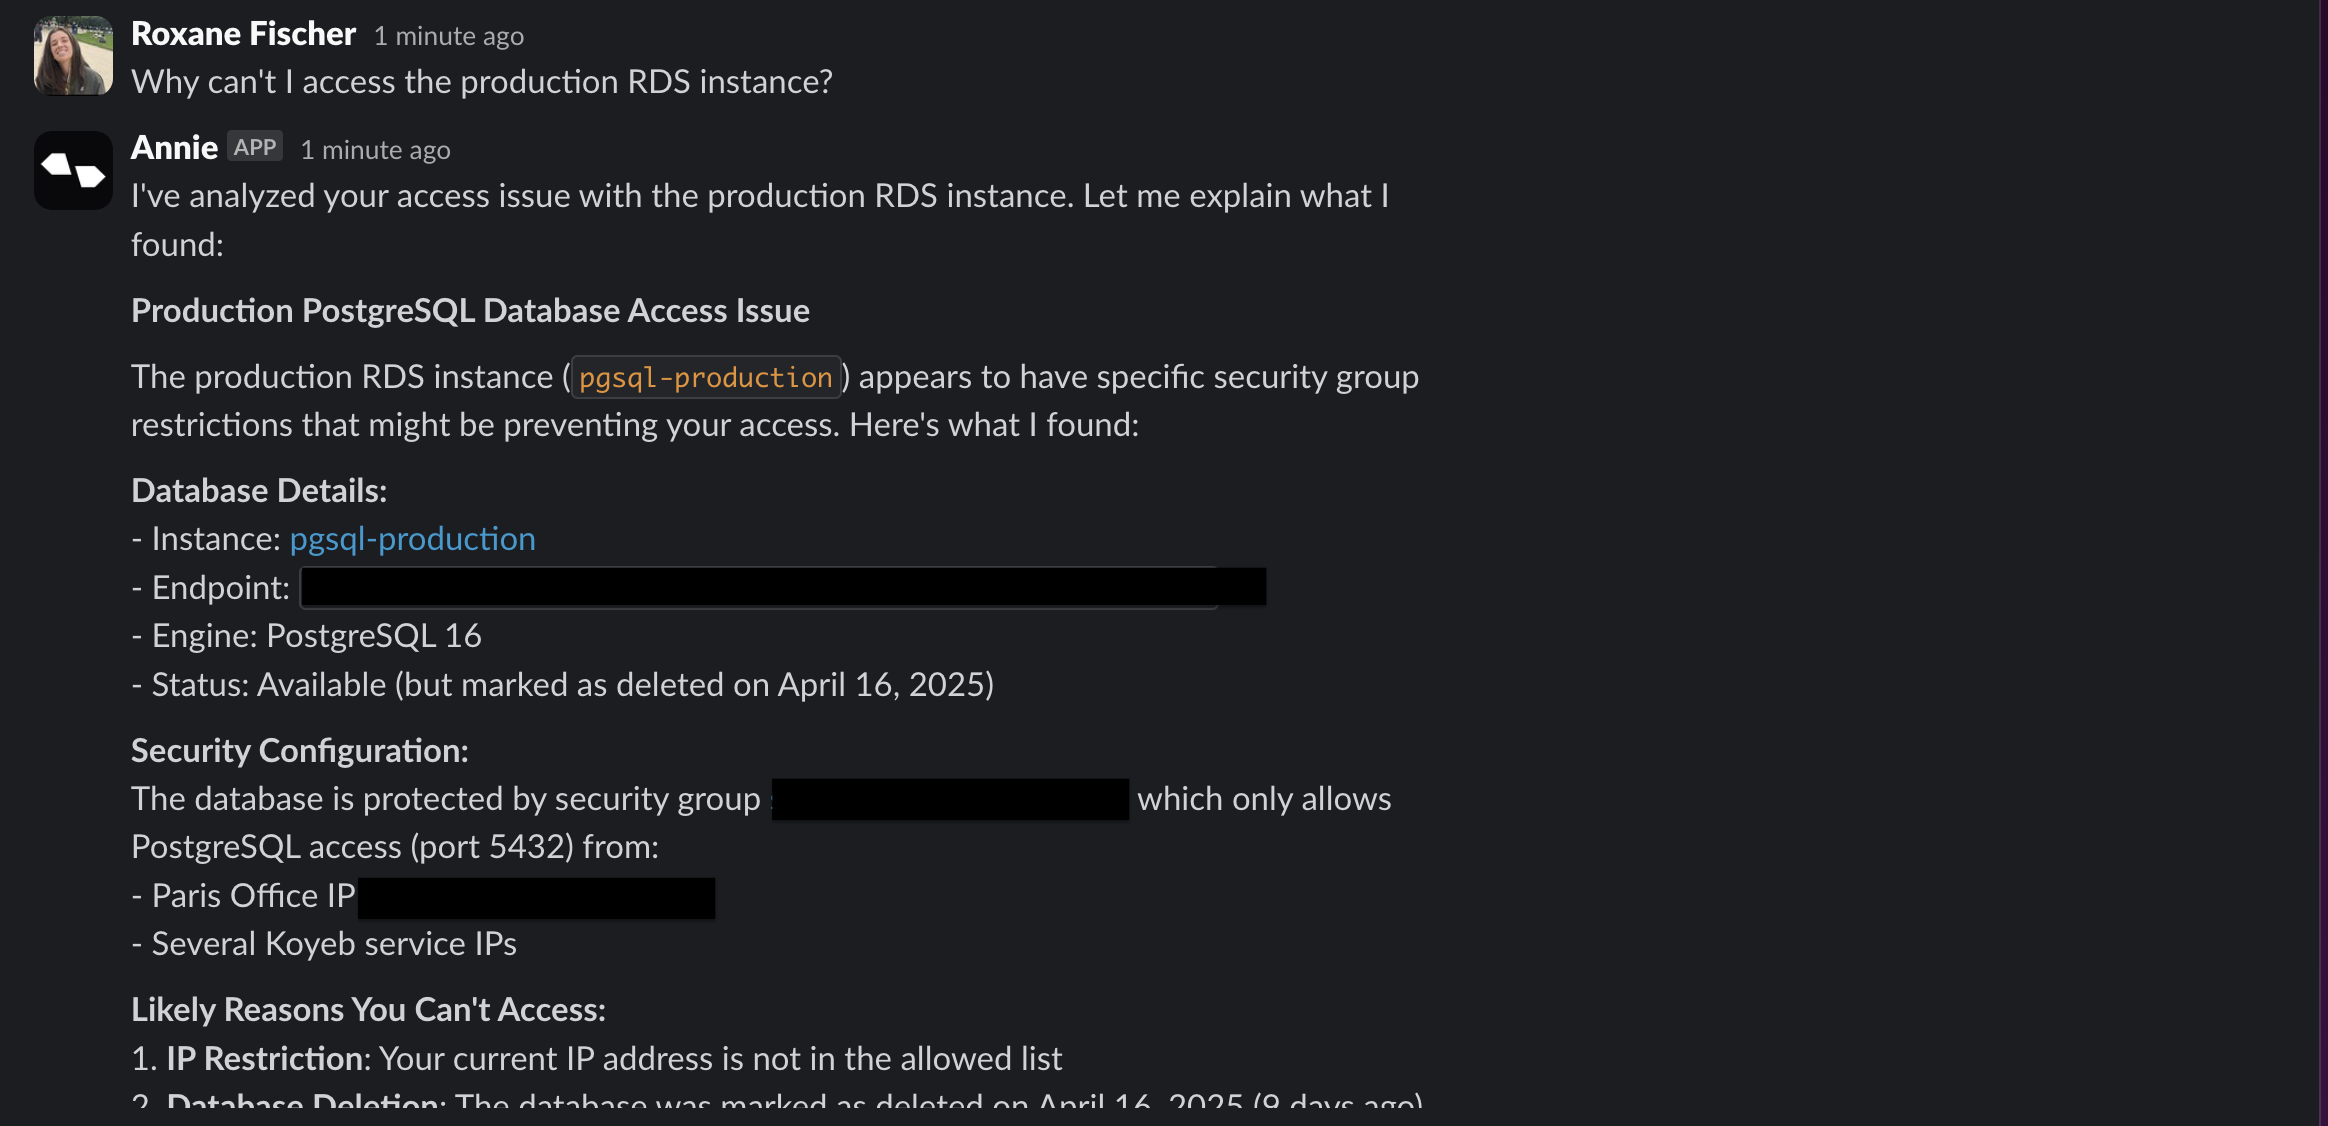Click the Security Configuration heading

coord(299,751)
